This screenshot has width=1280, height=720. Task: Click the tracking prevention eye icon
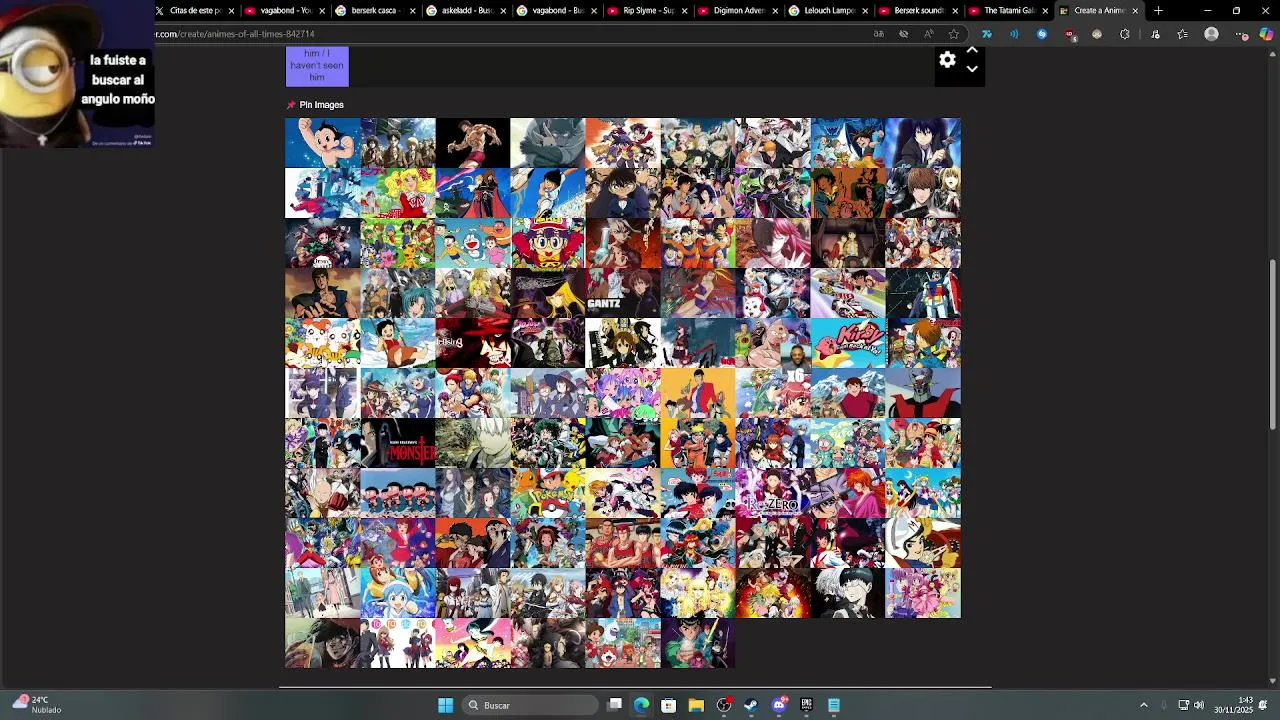(x=904, y=34)
